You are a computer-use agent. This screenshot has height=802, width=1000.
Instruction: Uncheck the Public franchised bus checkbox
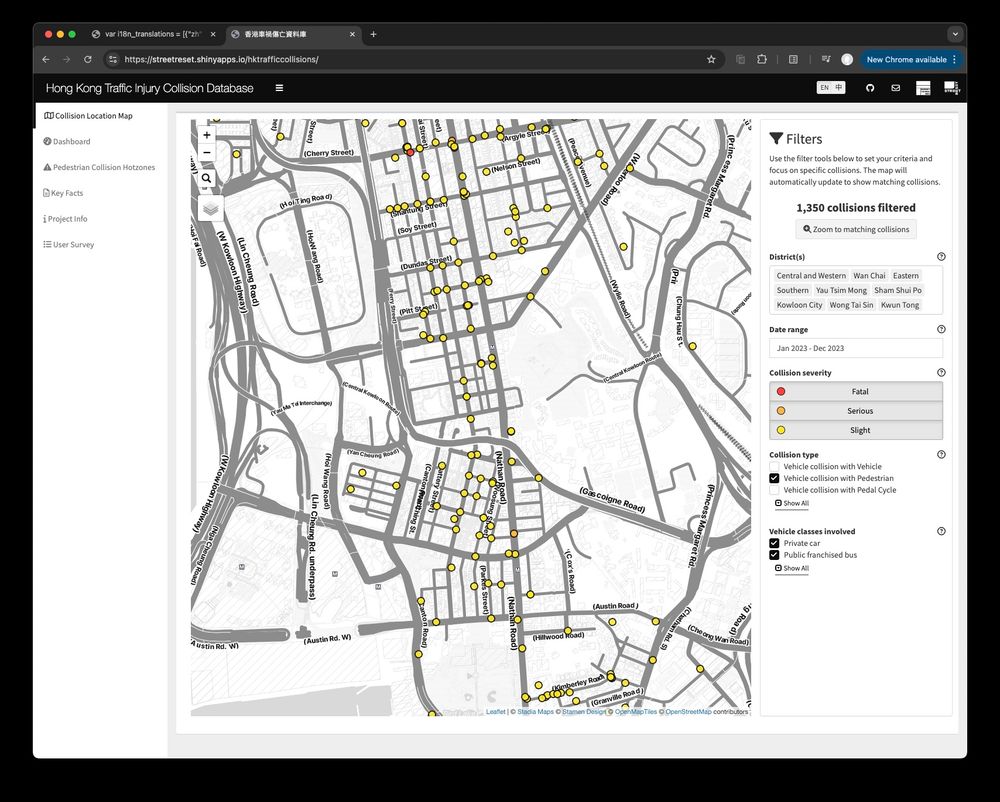tap(774, 555)
